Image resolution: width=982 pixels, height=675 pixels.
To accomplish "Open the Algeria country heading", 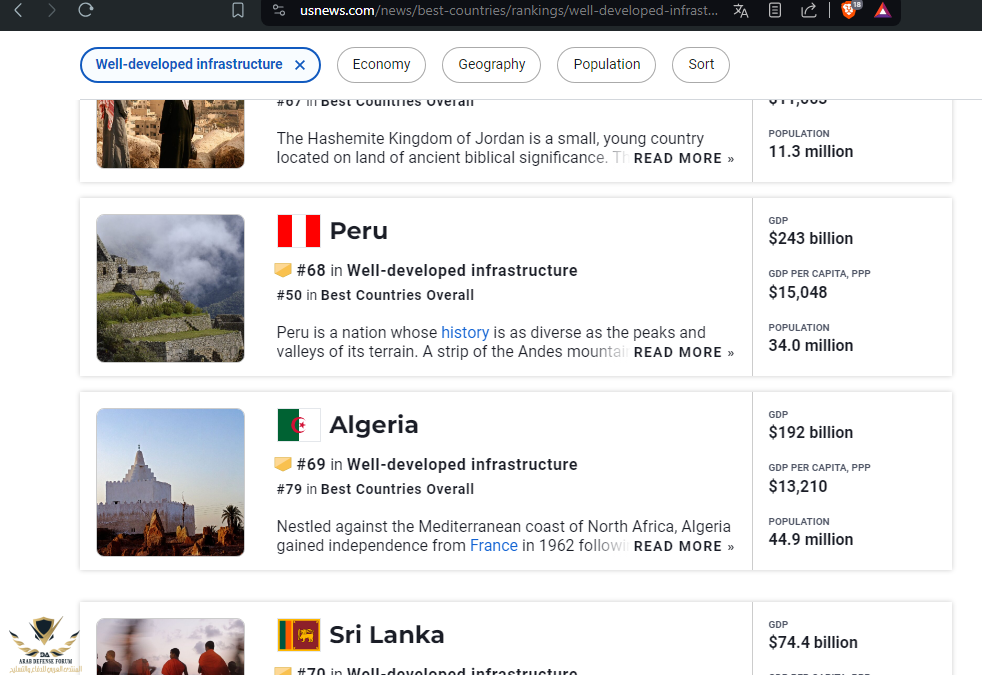I will (x=374, y=425).
